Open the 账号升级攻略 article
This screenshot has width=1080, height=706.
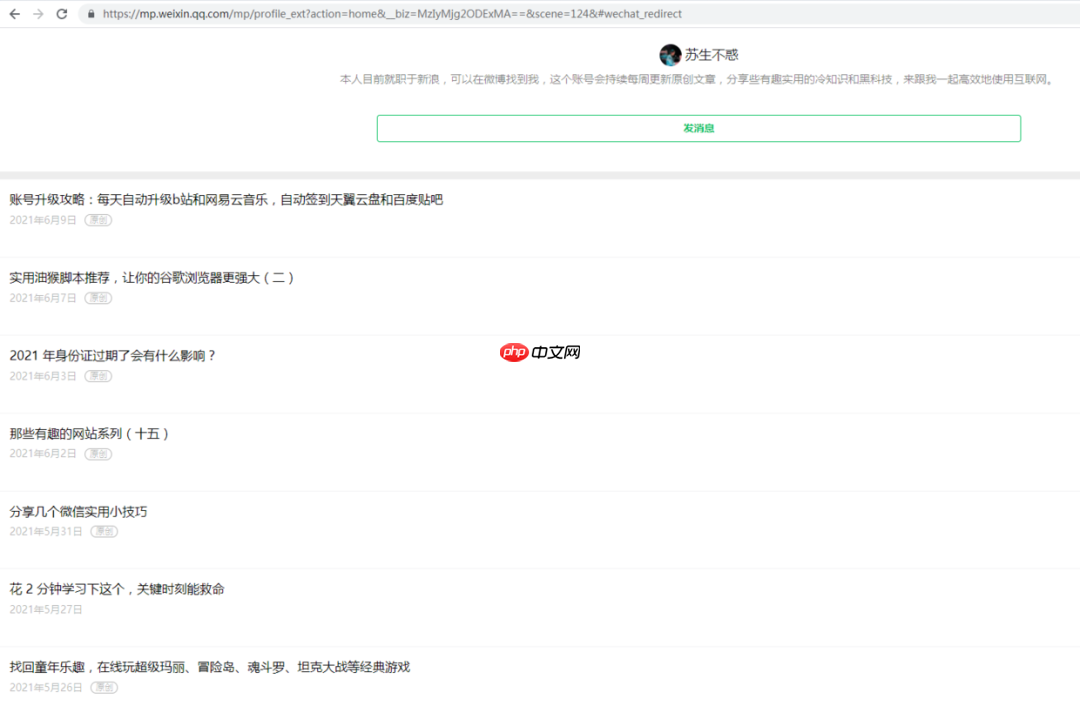tap(225, 199)
